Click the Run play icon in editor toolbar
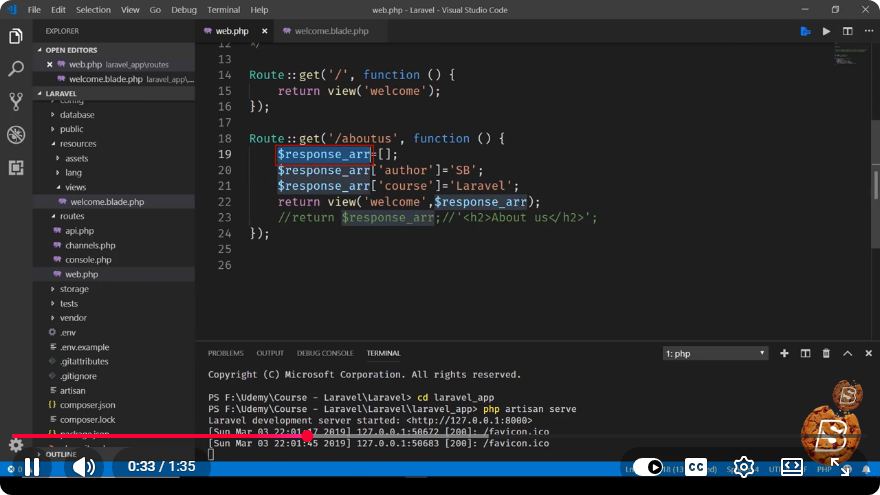880x495 pixels. coord(826,31)
